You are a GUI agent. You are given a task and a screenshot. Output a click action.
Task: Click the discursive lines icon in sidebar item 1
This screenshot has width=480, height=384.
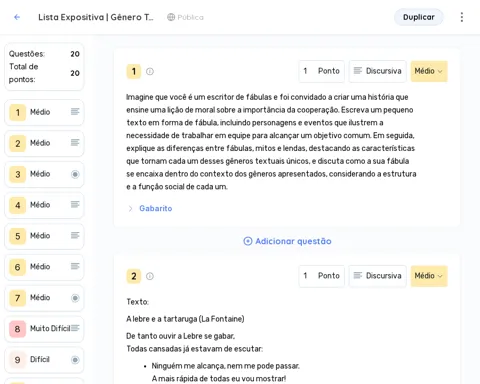(x=75, y=112)
